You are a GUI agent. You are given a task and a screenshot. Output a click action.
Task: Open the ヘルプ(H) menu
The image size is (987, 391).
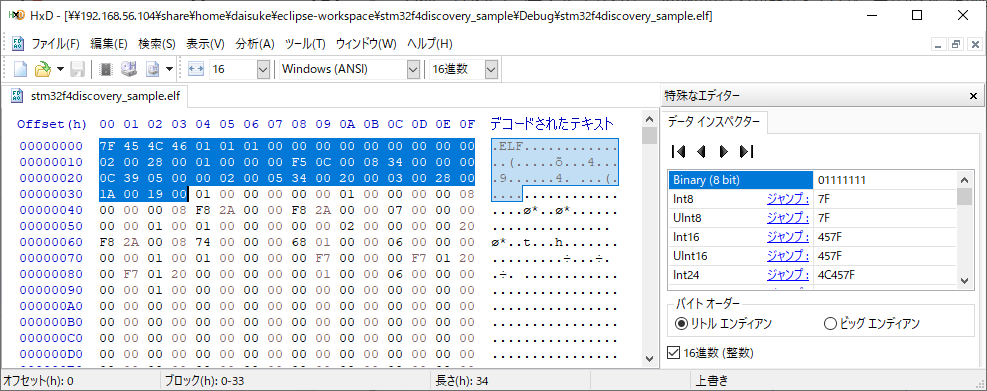pyautogui.click(x=430, y=44)
